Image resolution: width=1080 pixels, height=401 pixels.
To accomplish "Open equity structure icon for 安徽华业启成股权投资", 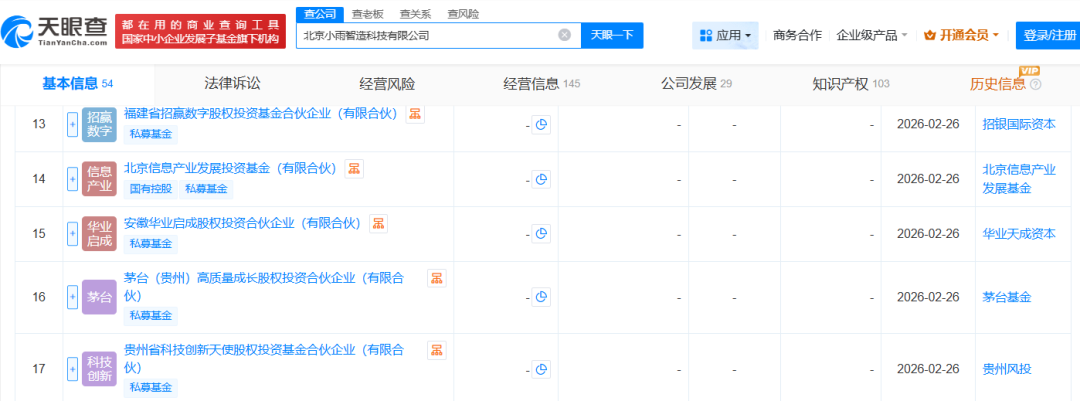I will tap(379, 223).
